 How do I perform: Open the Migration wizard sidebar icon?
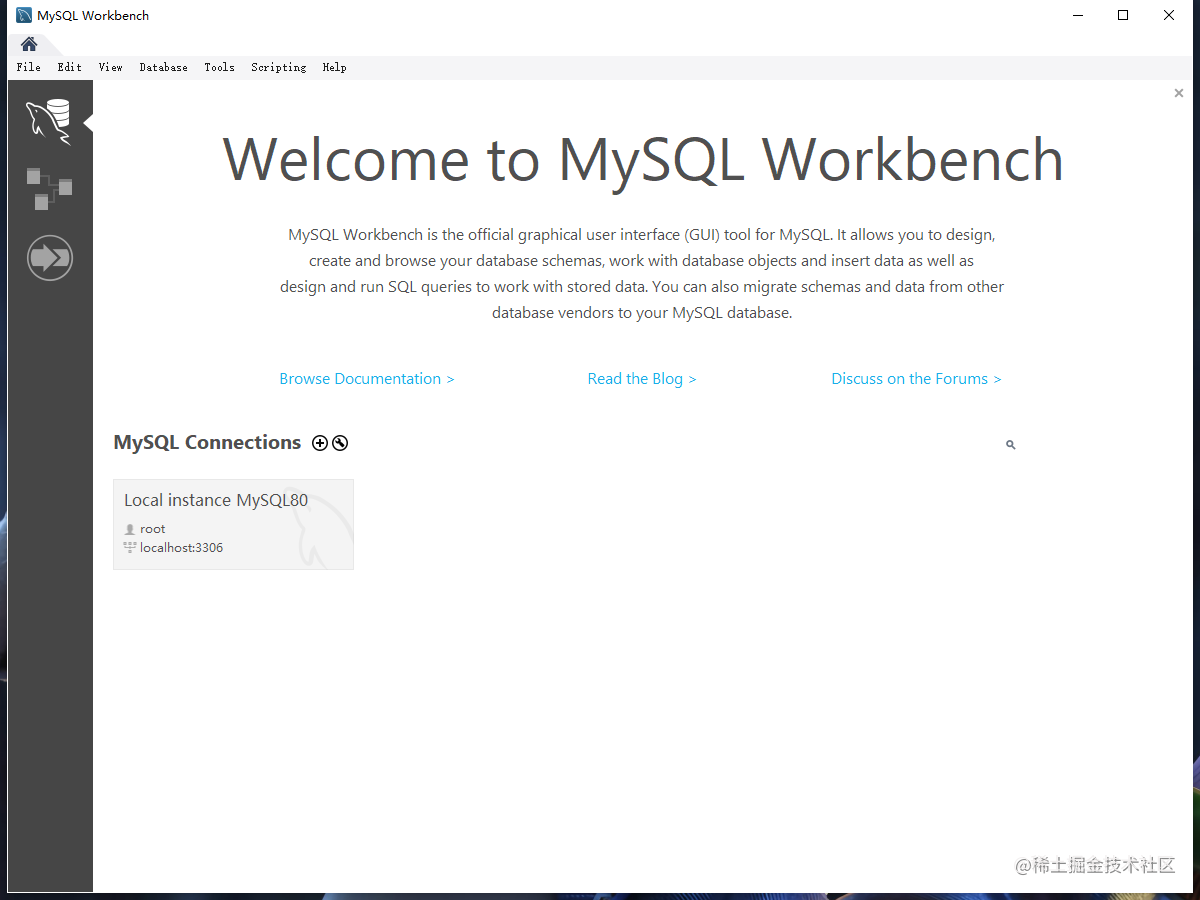click(50, 258)
